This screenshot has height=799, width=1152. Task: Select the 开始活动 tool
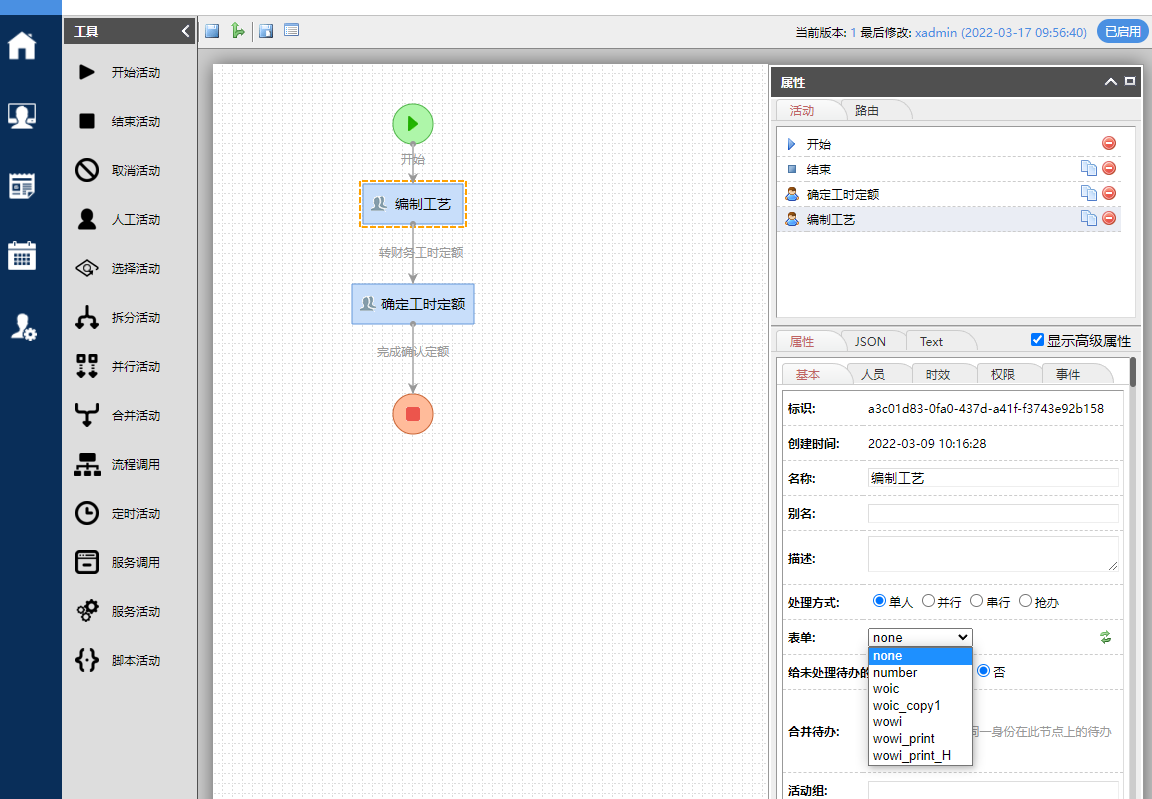pos(118,72)
